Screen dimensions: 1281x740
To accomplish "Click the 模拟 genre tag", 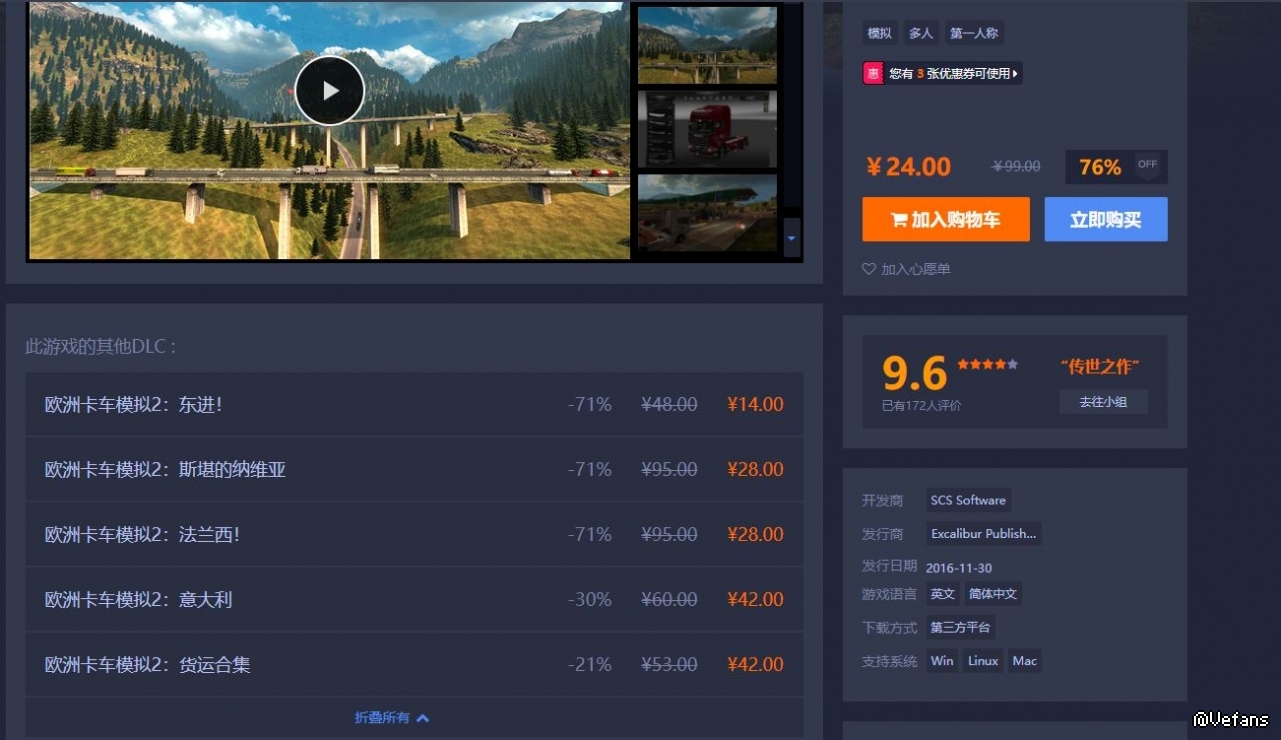I will (879, 33).
